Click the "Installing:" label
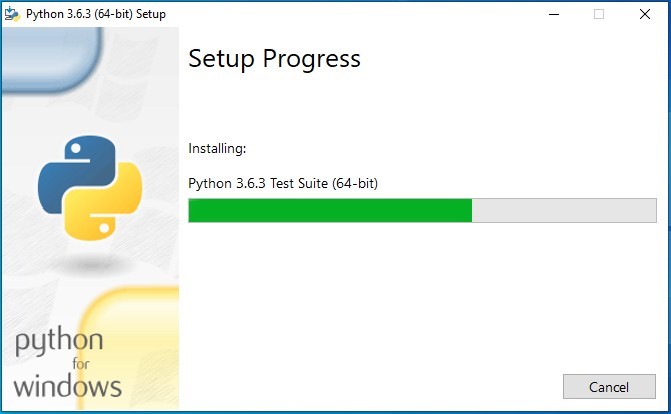 tap(217, 149)
